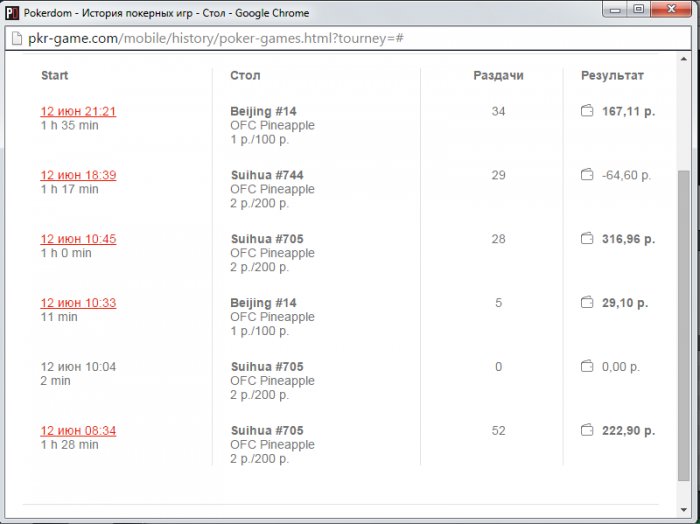Click hands count 28
The height and width of the screenshot is (524, 700).
click(498, 239)
